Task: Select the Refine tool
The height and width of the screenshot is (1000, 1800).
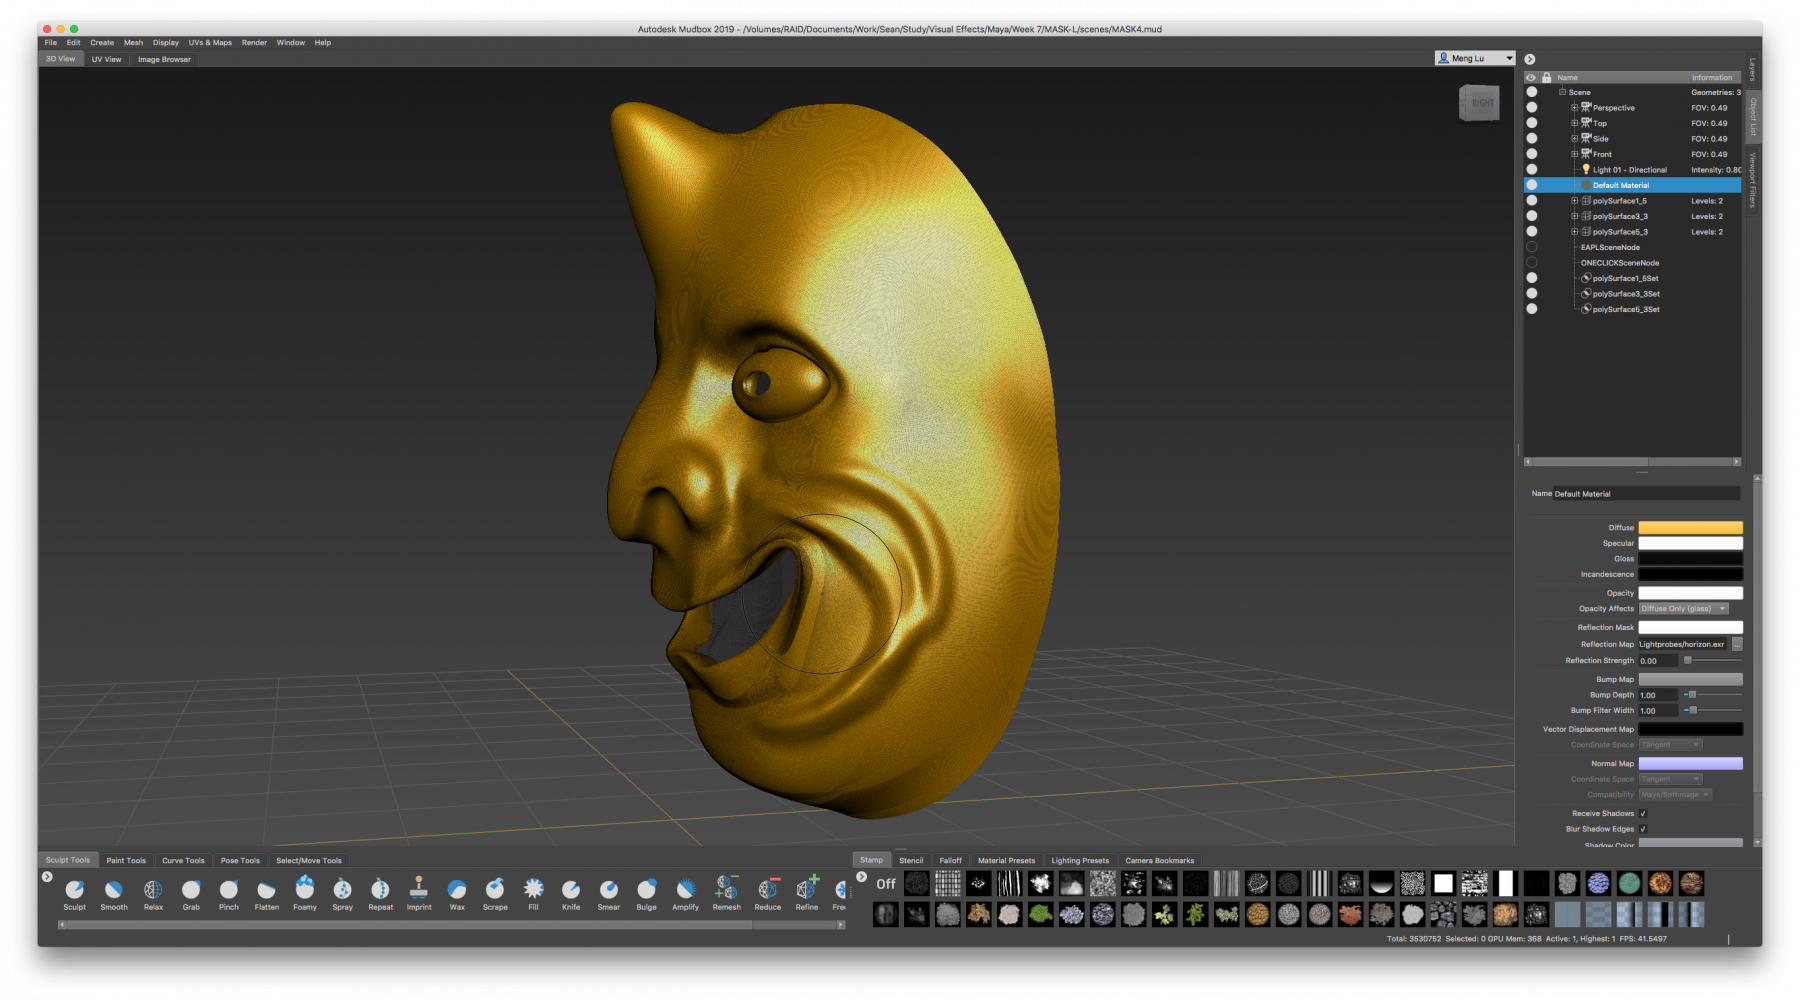Action: 807,892
